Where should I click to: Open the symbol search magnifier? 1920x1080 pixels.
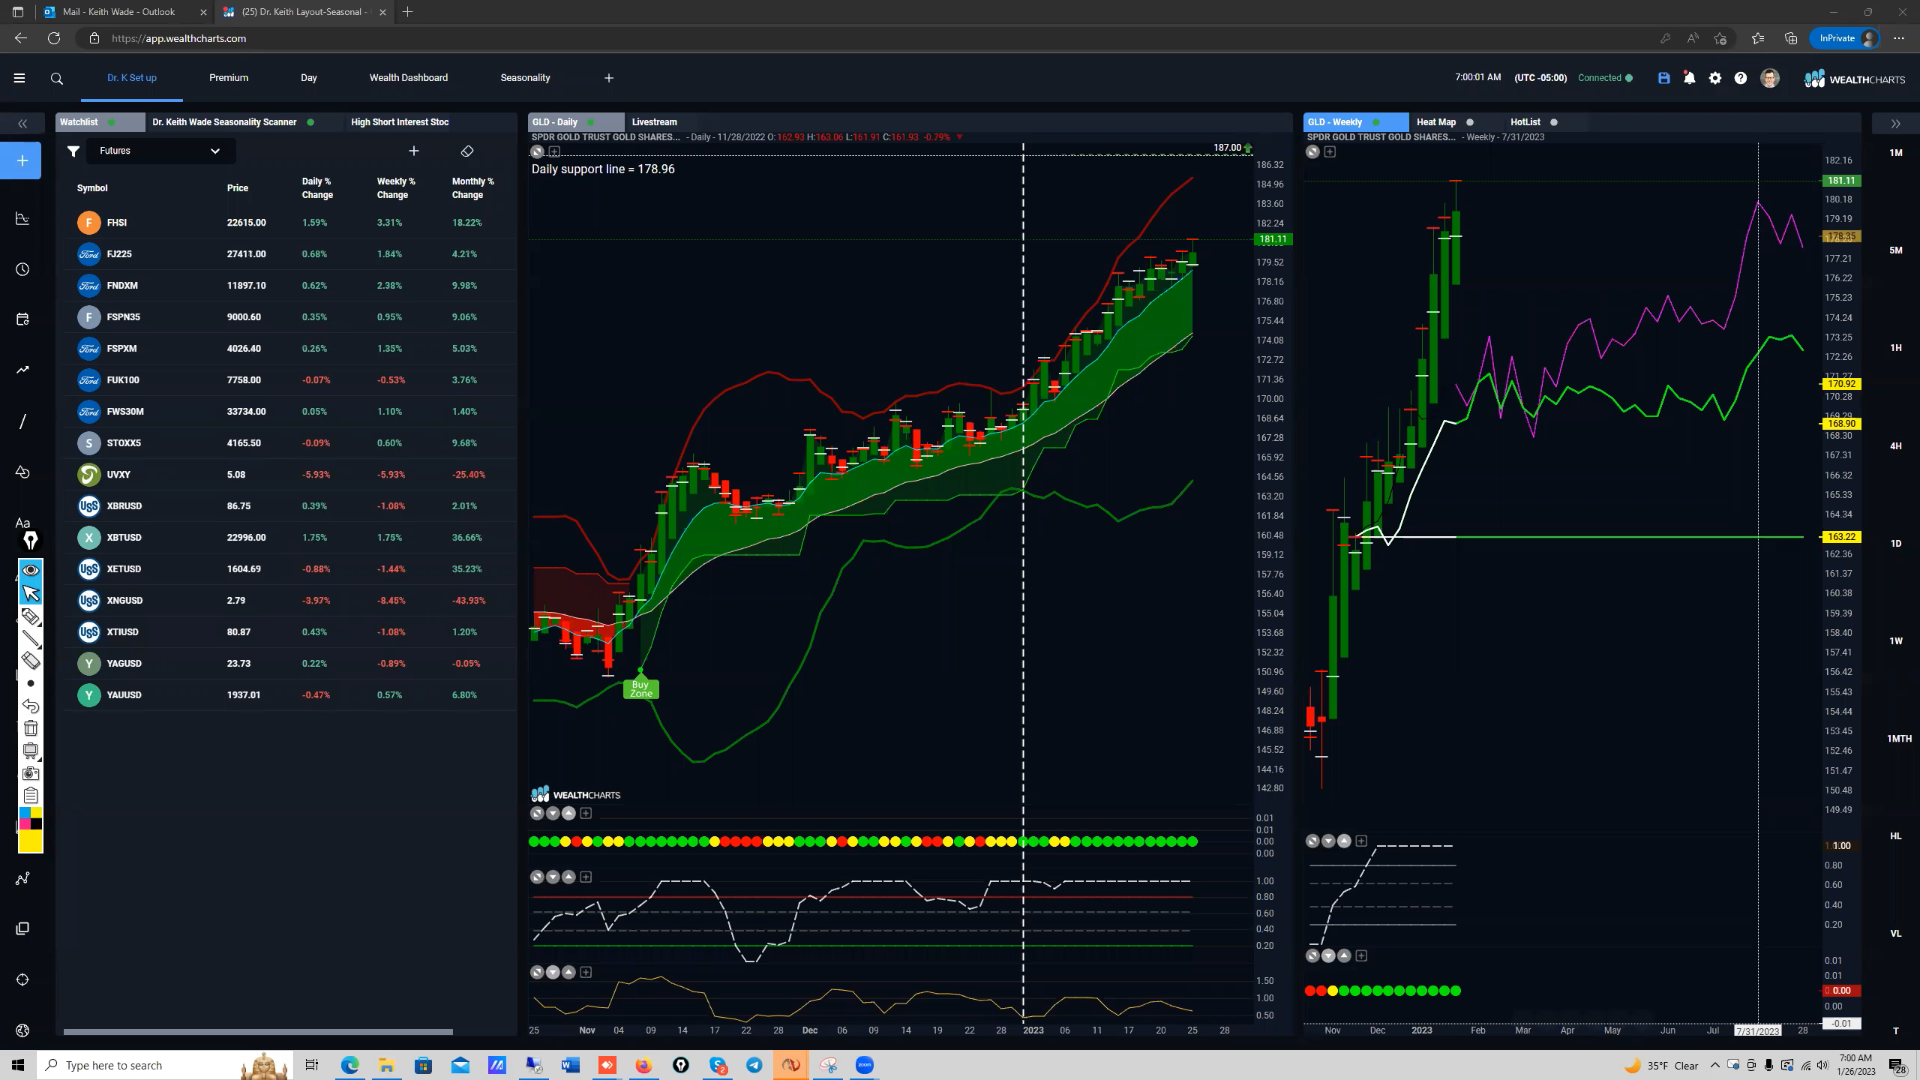coord(57,78)
